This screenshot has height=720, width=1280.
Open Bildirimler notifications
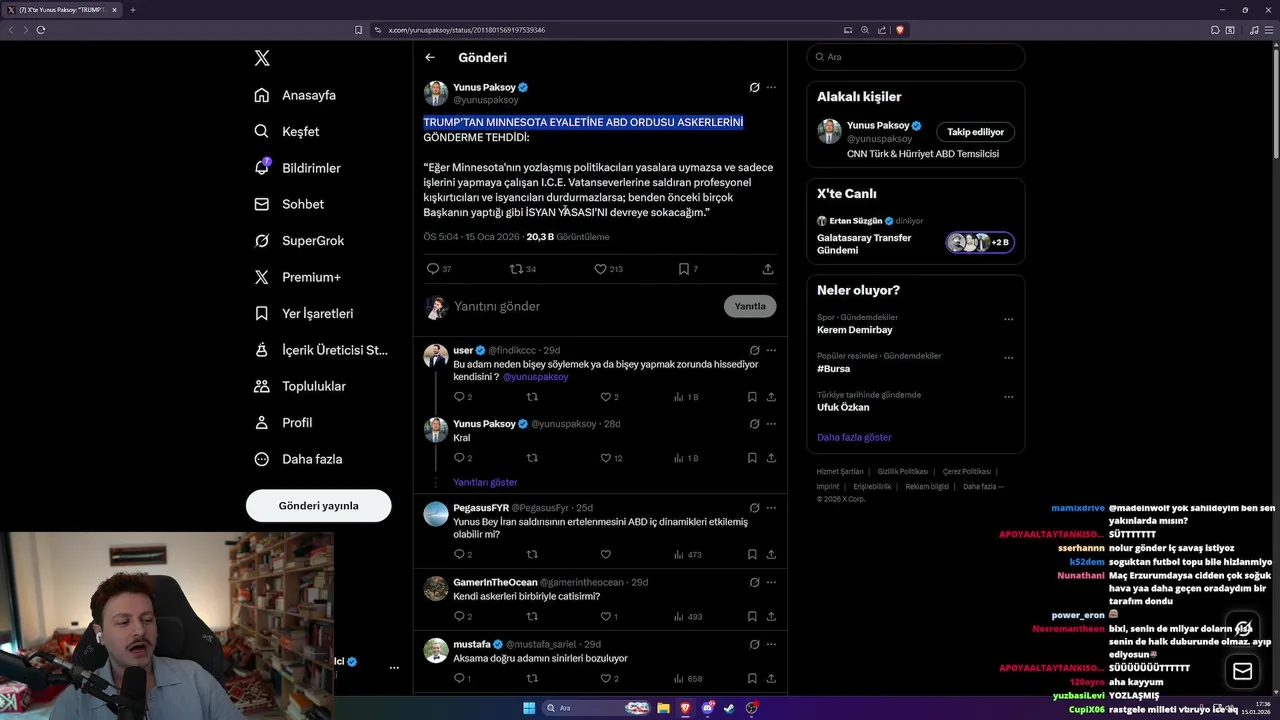coord(297,168)
